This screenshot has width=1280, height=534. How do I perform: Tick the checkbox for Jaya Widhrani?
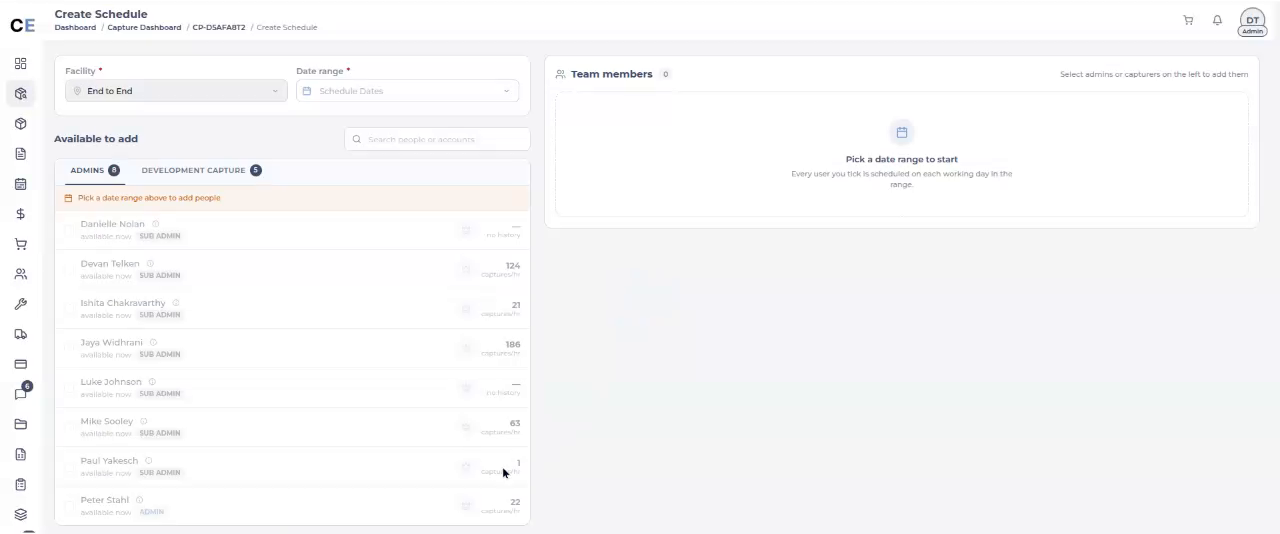tap(69, 348)
